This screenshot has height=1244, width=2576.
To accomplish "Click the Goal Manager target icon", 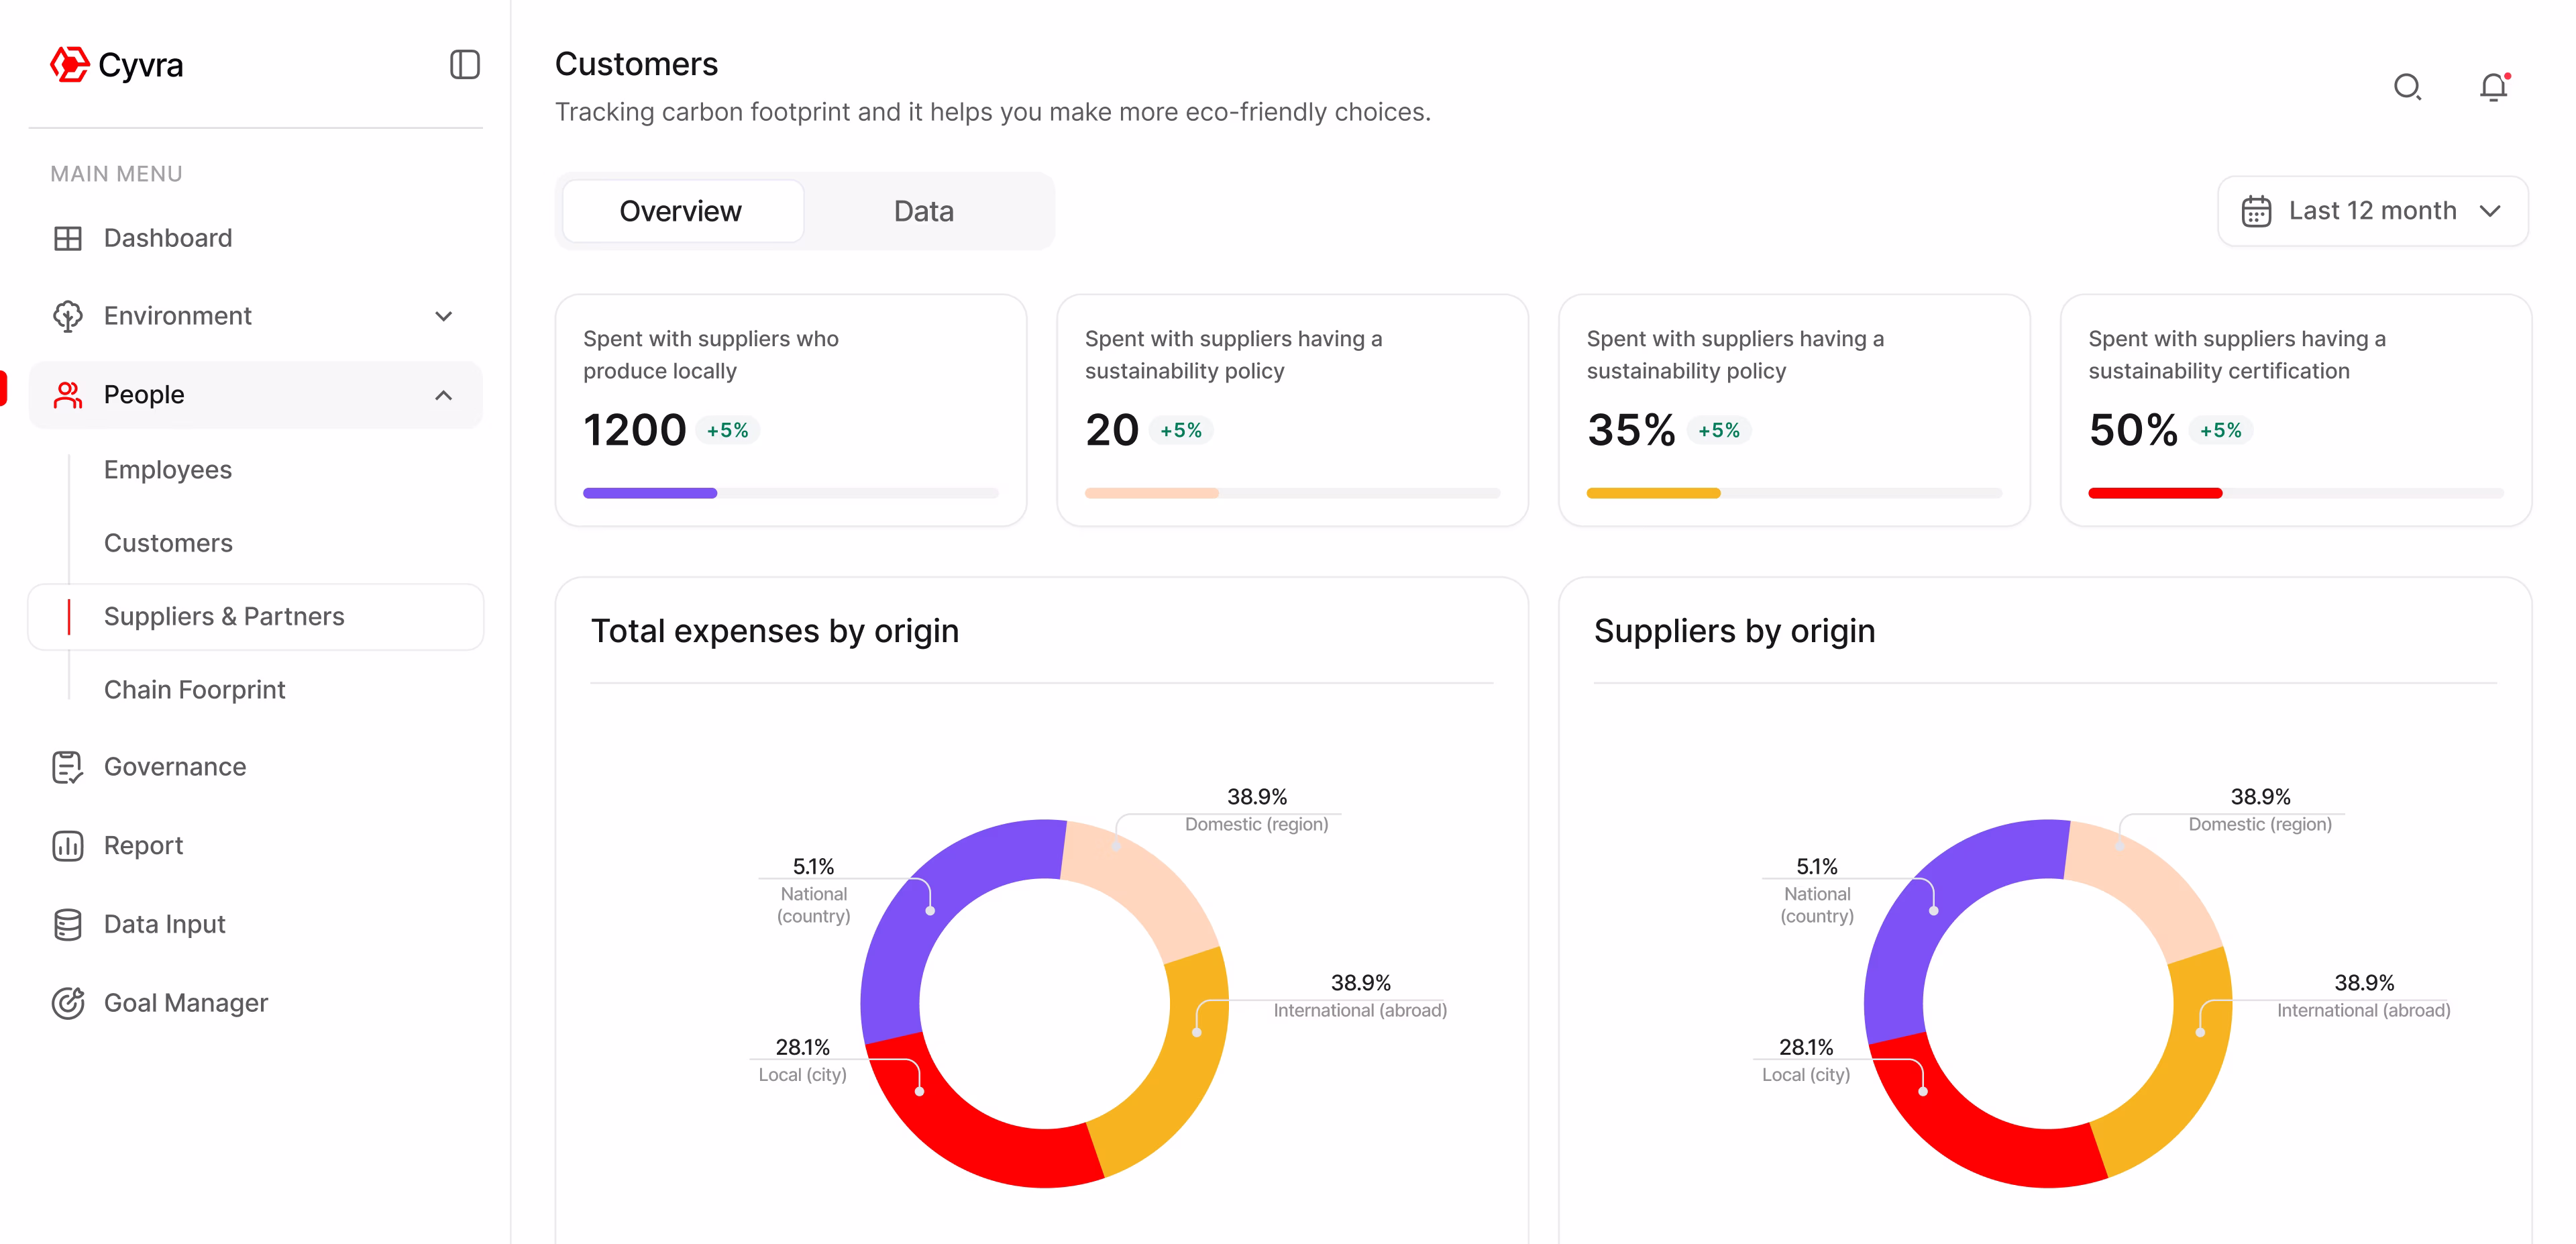I will (x=67, y=1003).
